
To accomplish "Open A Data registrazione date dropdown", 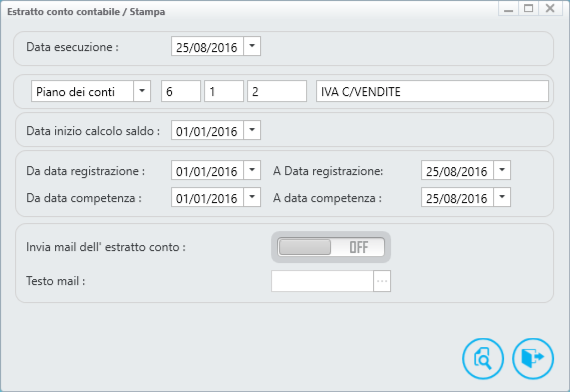I will coord(502,170).
